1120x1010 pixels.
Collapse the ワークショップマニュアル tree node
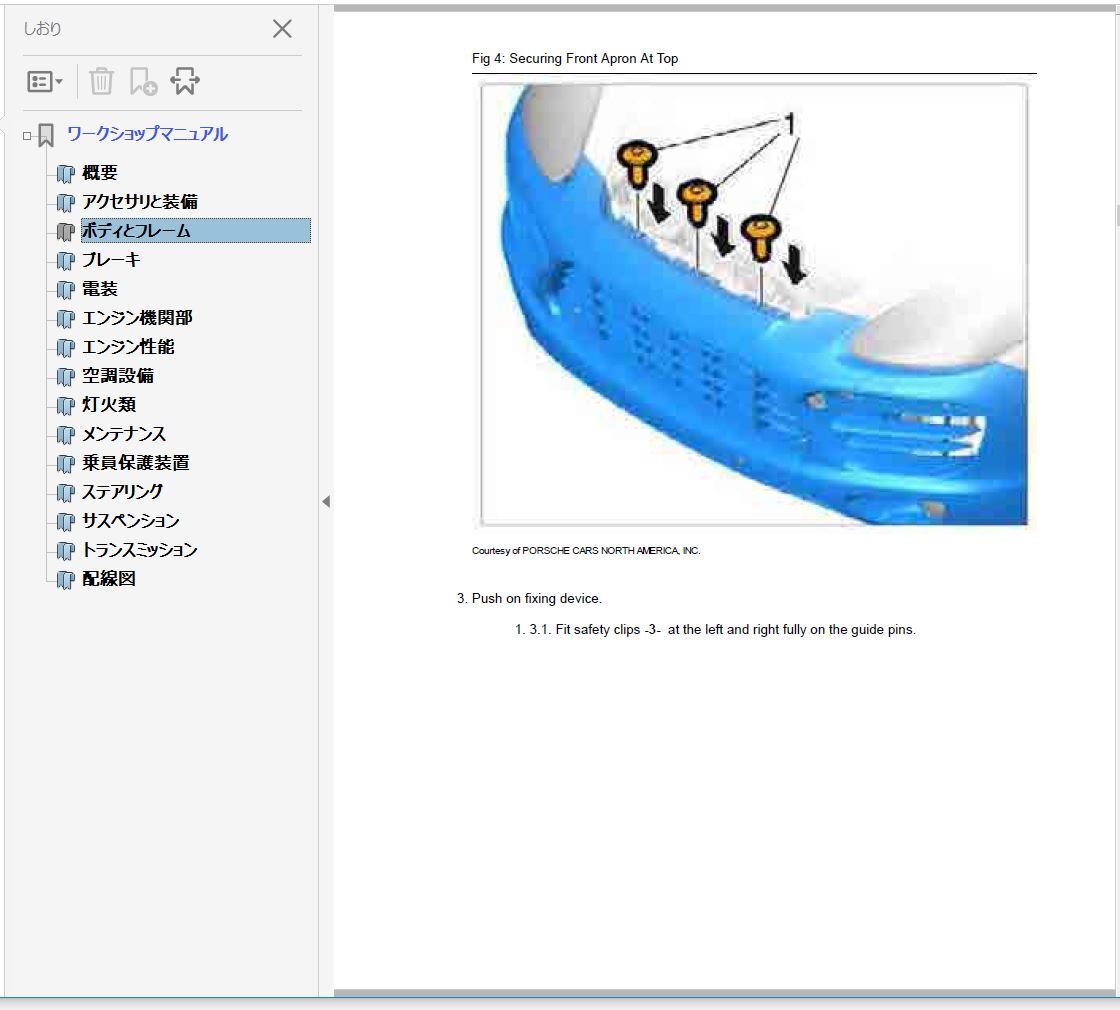(27, 136)
